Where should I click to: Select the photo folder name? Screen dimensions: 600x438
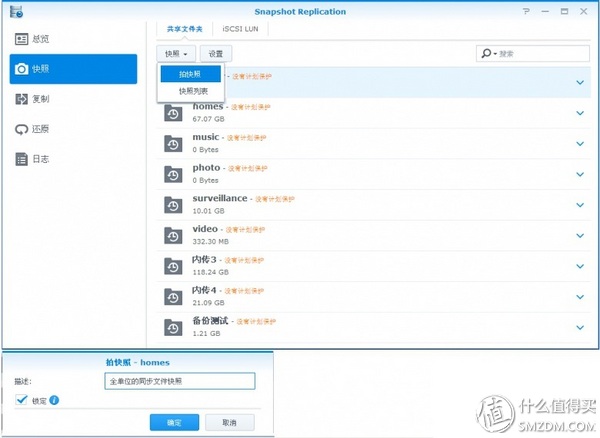point(206,168)
